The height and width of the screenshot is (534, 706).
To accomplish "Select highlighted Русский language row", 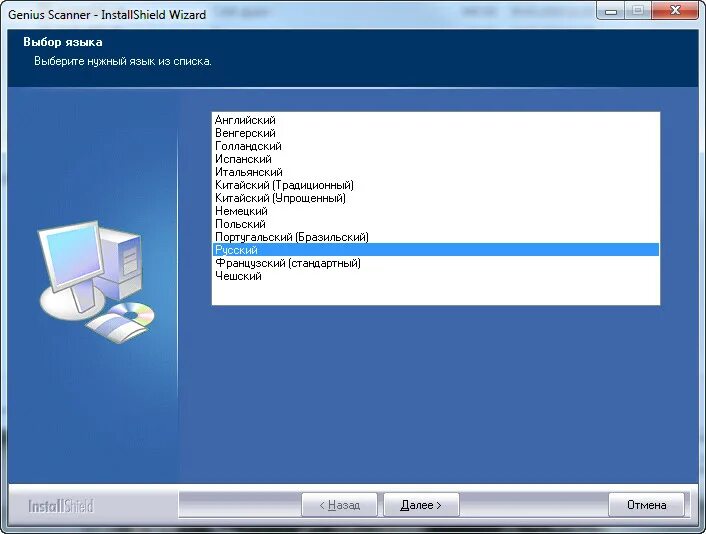I will 435,250.
